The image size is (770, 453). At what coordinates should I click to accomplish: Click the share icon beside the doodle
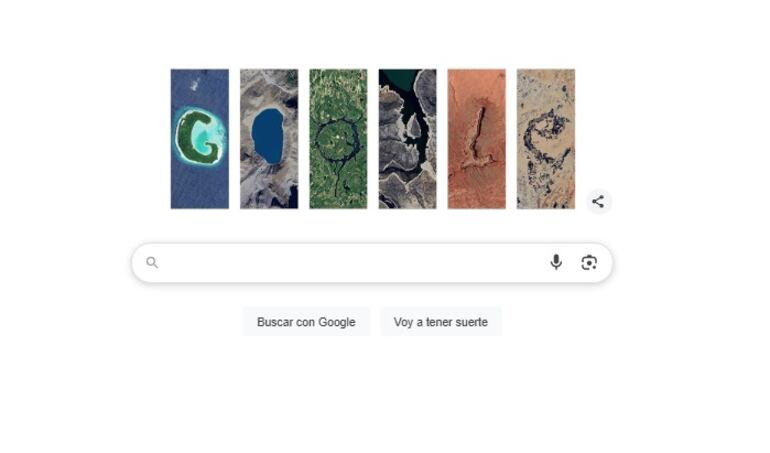tap(598, 201)
